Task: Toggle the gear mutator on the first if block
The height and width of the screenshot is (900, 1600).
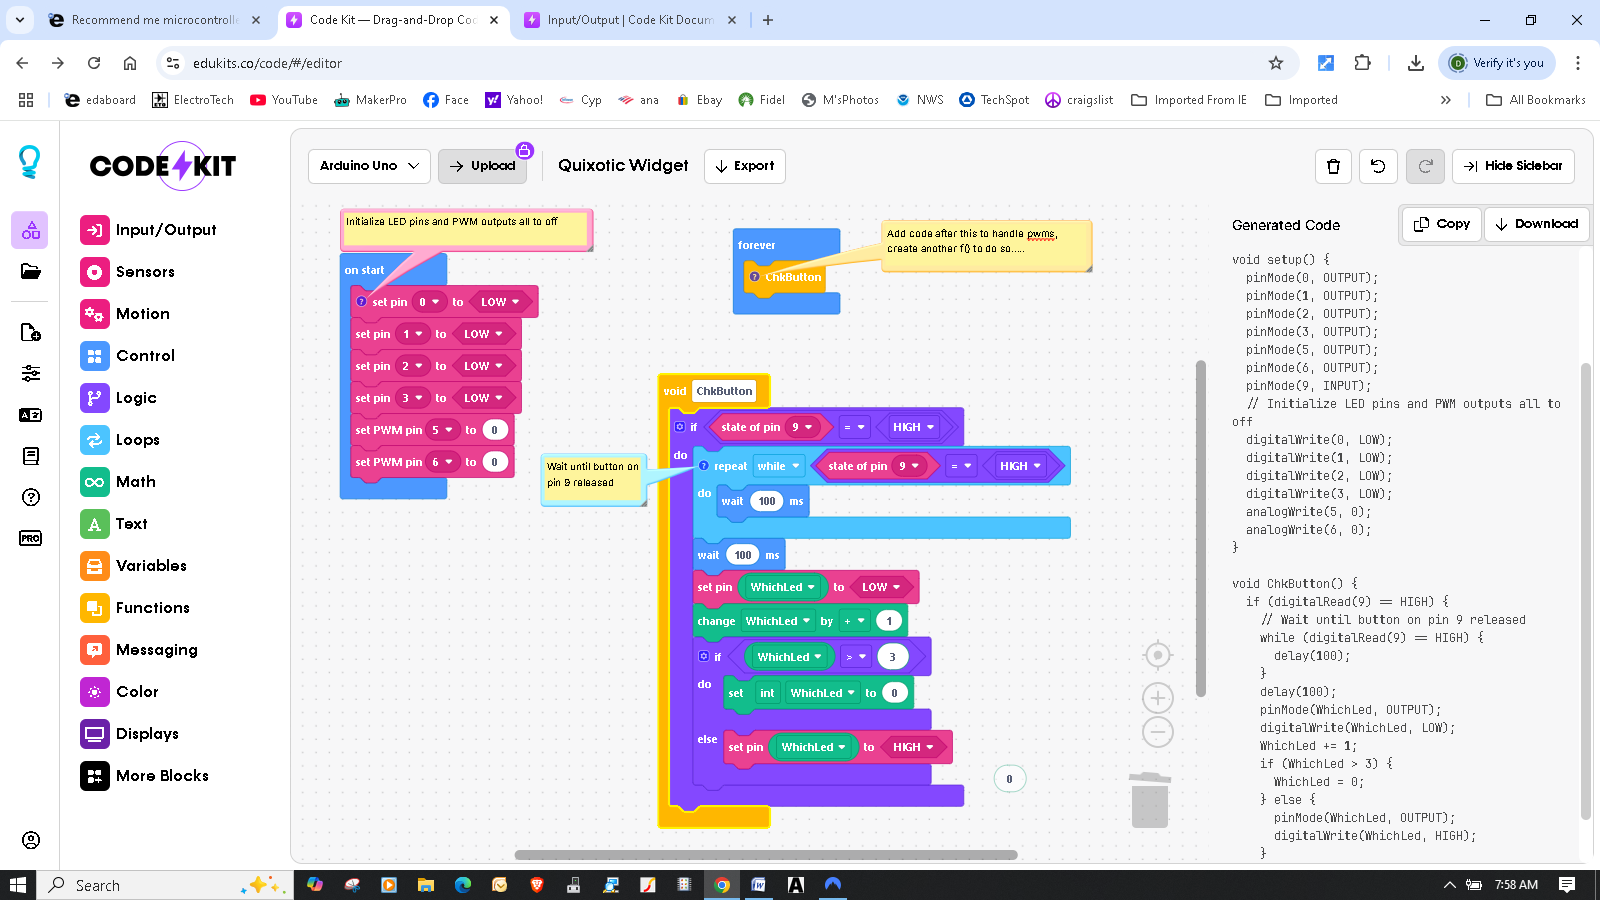Action: [680, 427]
